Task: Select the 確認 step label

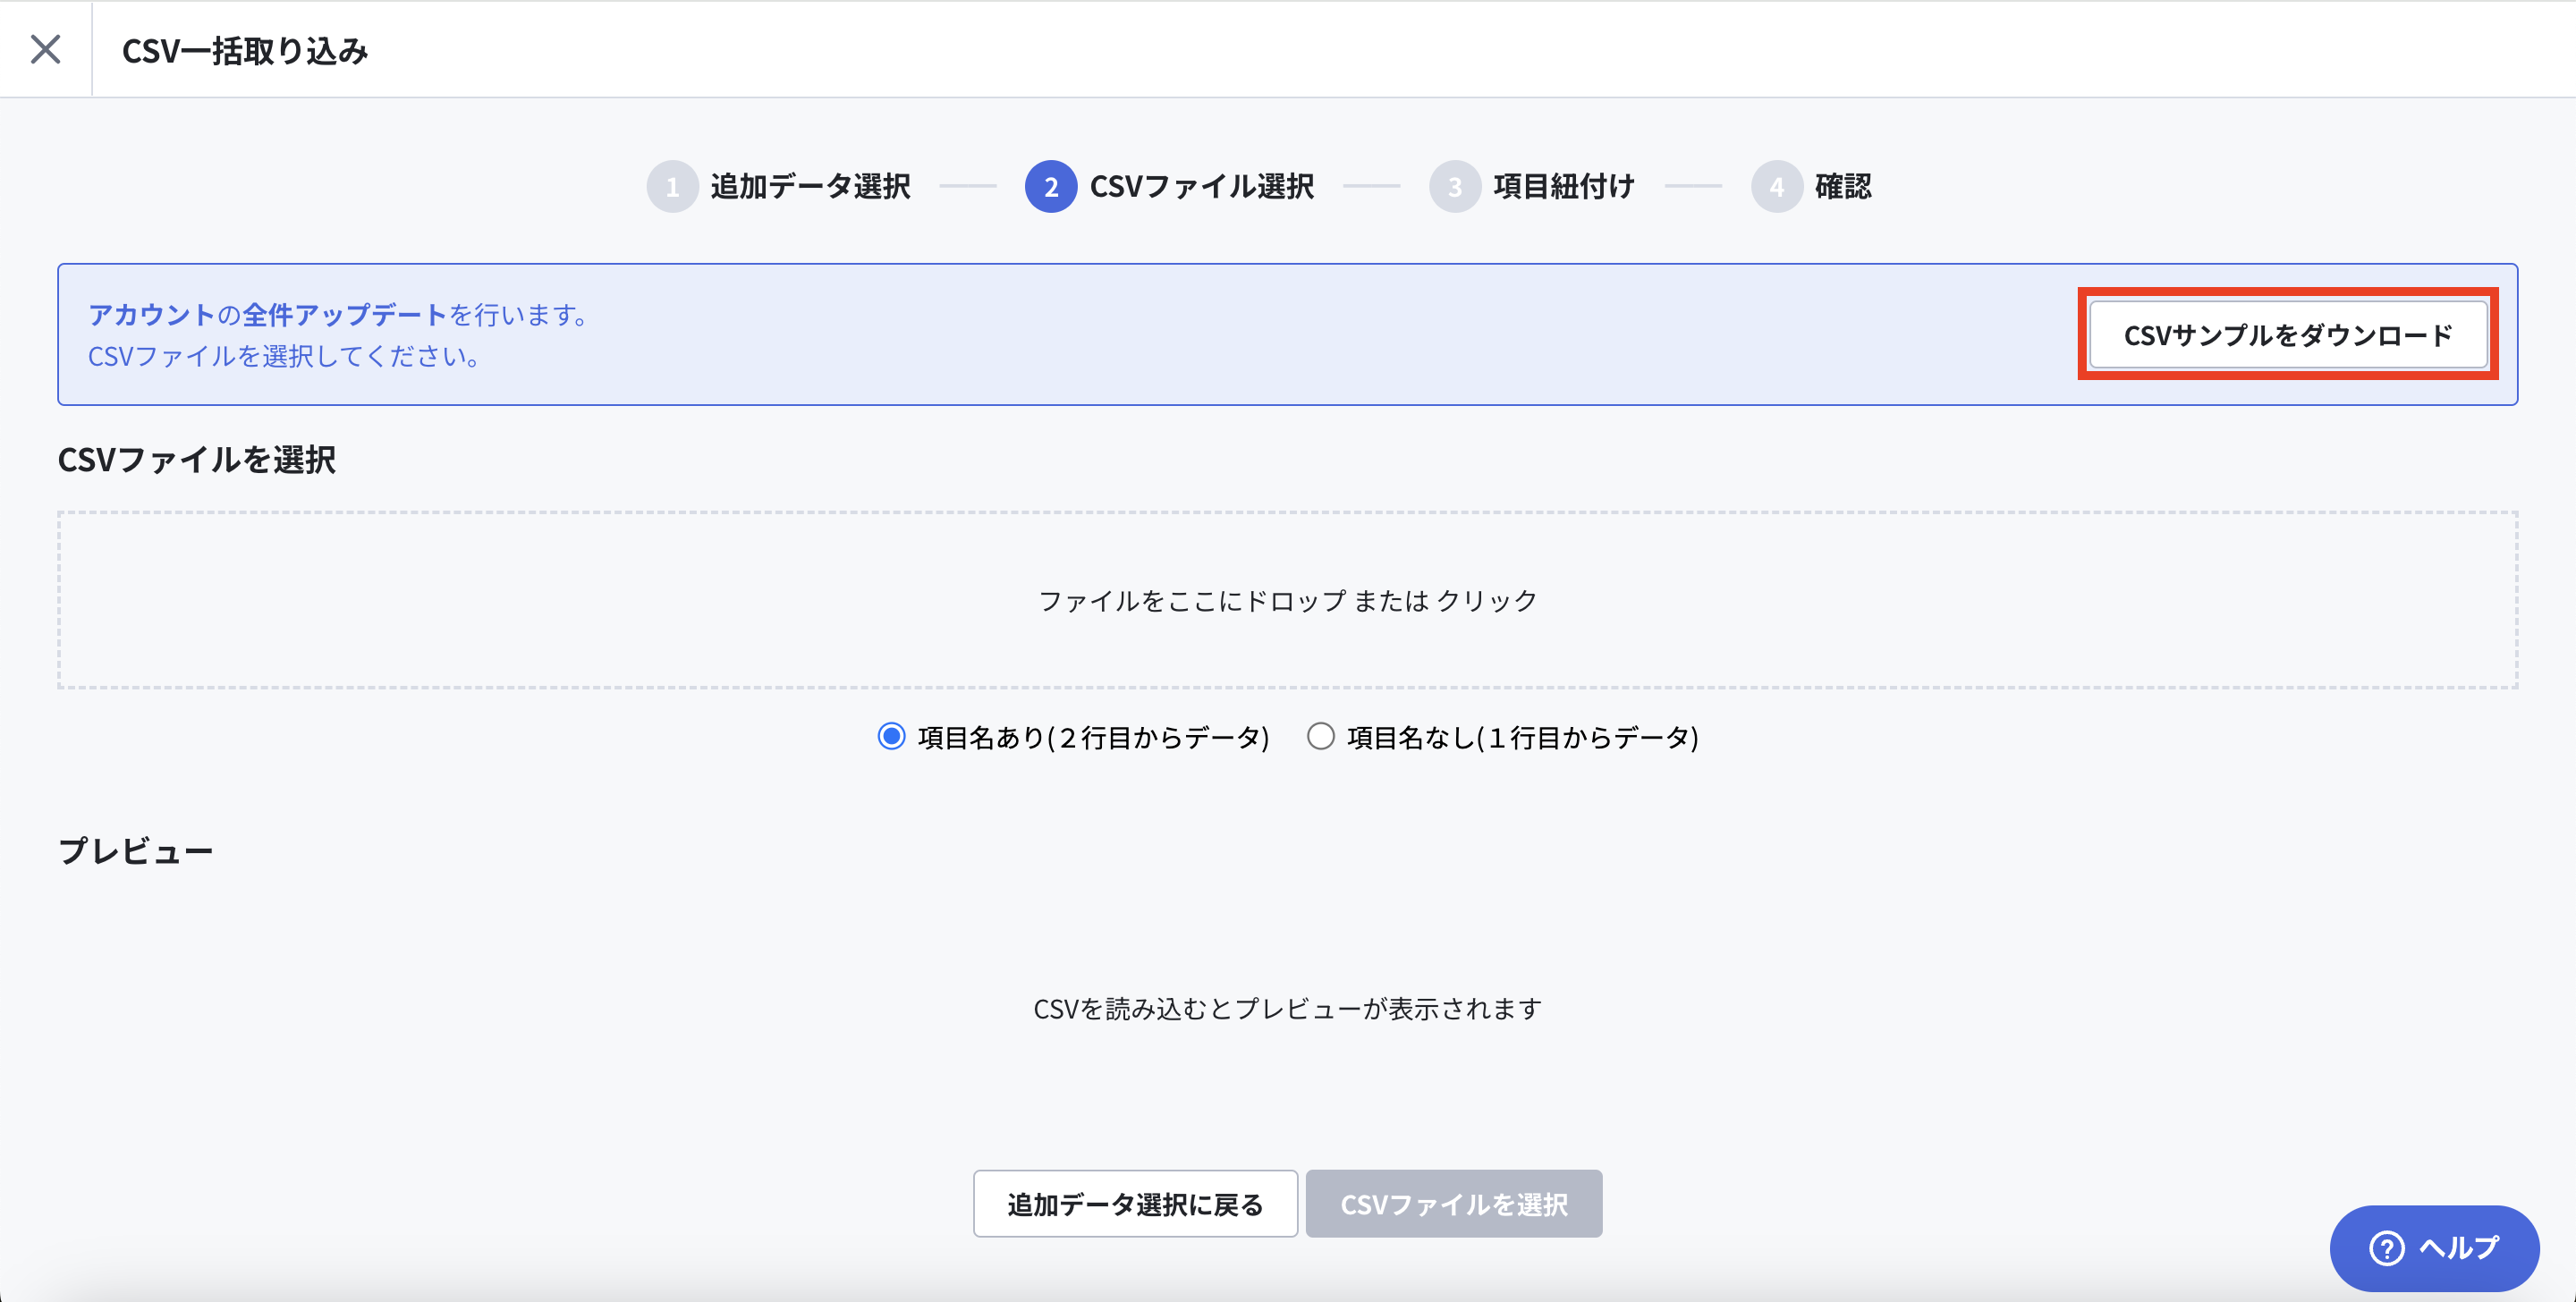Action: [x=1843, y=186]
